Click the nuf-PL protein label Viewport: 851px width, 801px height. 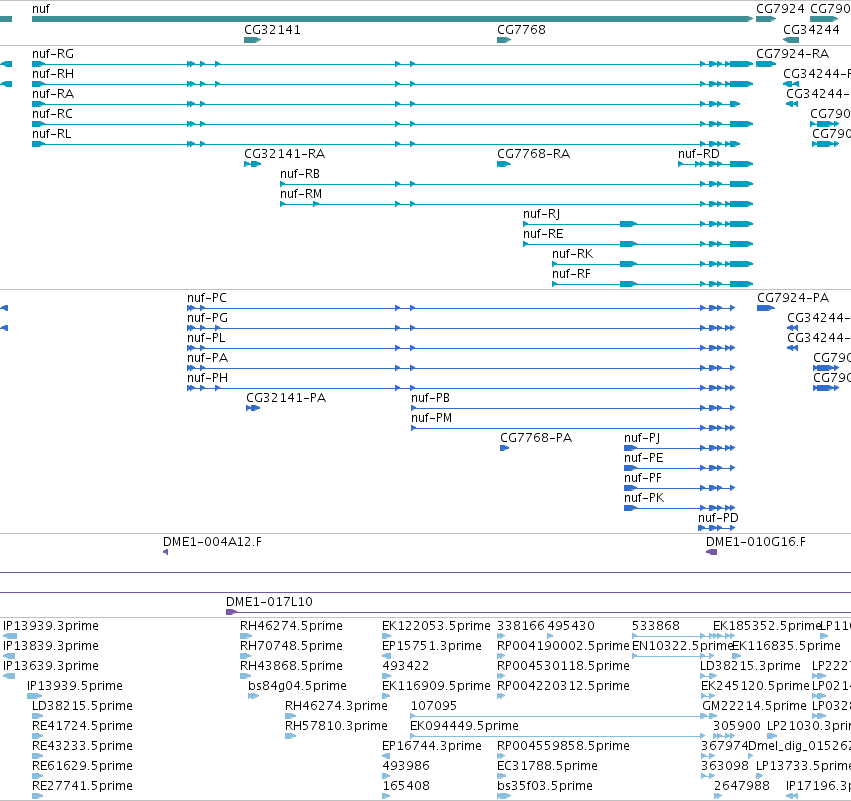tap(206, 339)
